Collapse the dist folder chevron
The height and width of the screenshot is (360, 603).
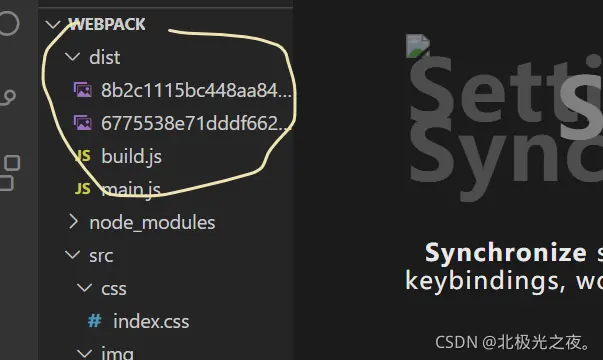[72, 57]
